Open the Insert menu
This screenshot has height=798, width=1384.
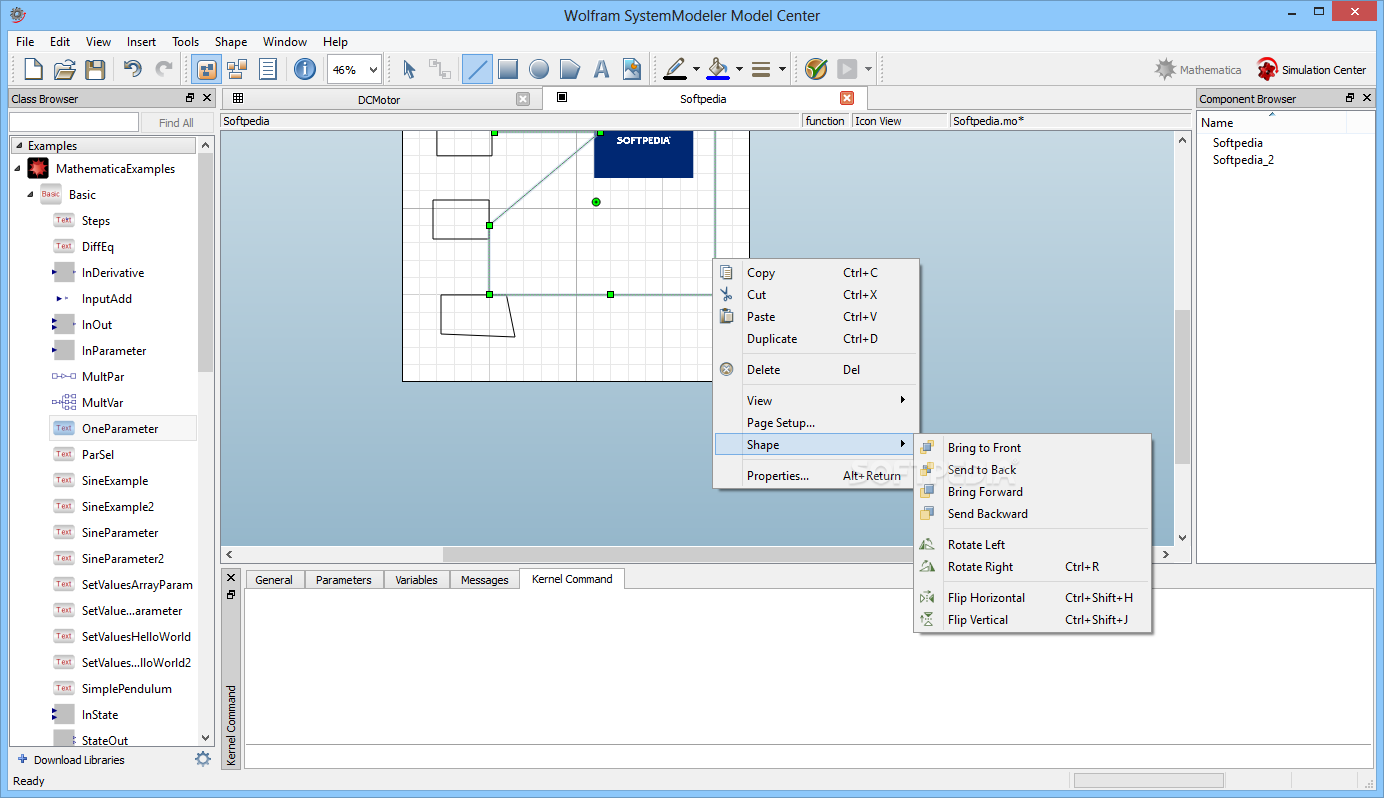141,42
